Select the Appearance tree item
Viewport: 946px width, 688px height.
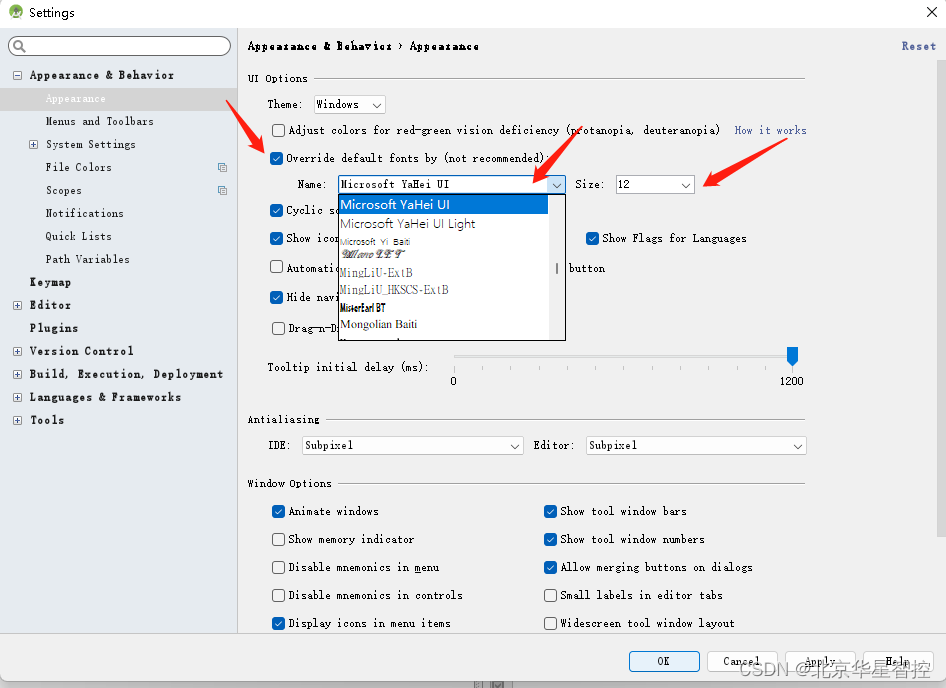(118, 98)
